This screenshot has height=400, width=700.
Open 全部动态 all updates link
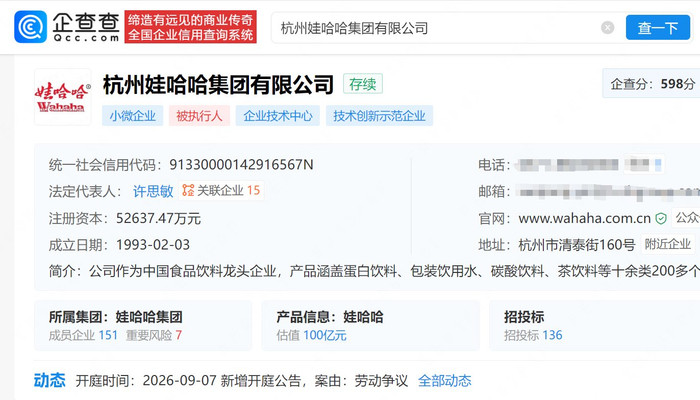pyautogui.click(x=445, y=381)
